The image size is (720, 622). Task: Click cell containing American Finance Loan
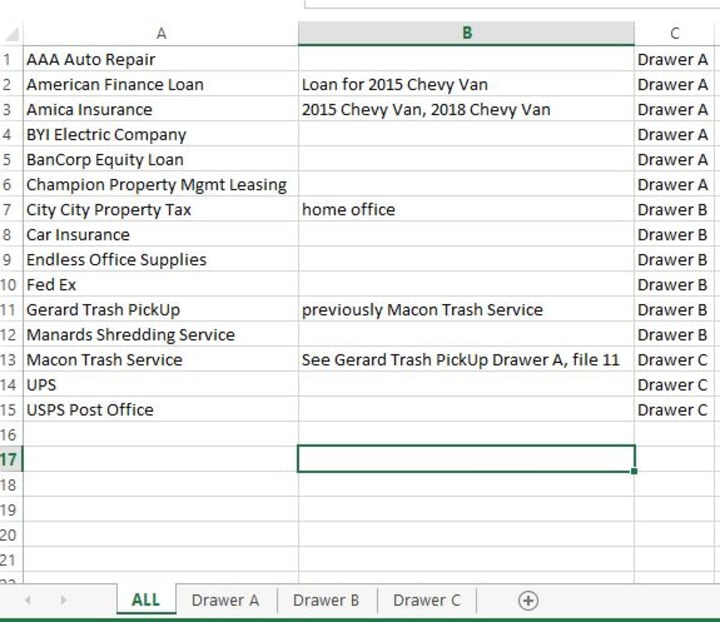click(161, 84)
